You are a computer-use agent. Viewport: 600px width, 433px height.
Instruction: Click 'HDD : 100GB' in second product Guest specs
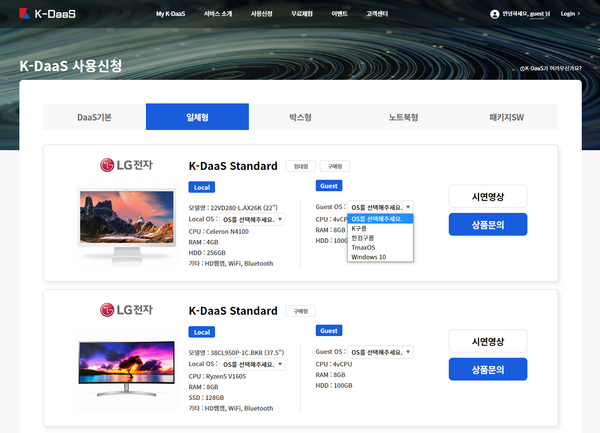point(334,386)
